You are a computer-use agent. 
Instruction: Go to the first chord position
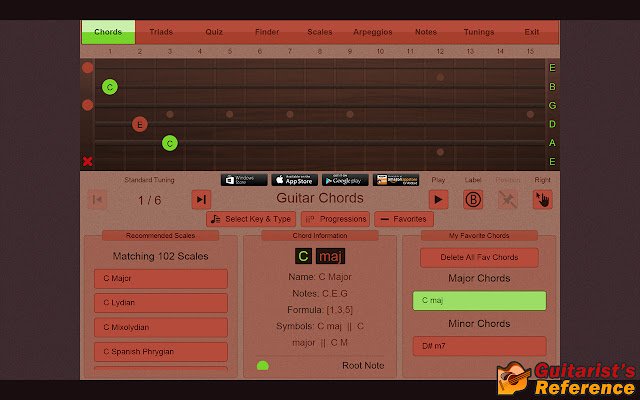(97, 200)
